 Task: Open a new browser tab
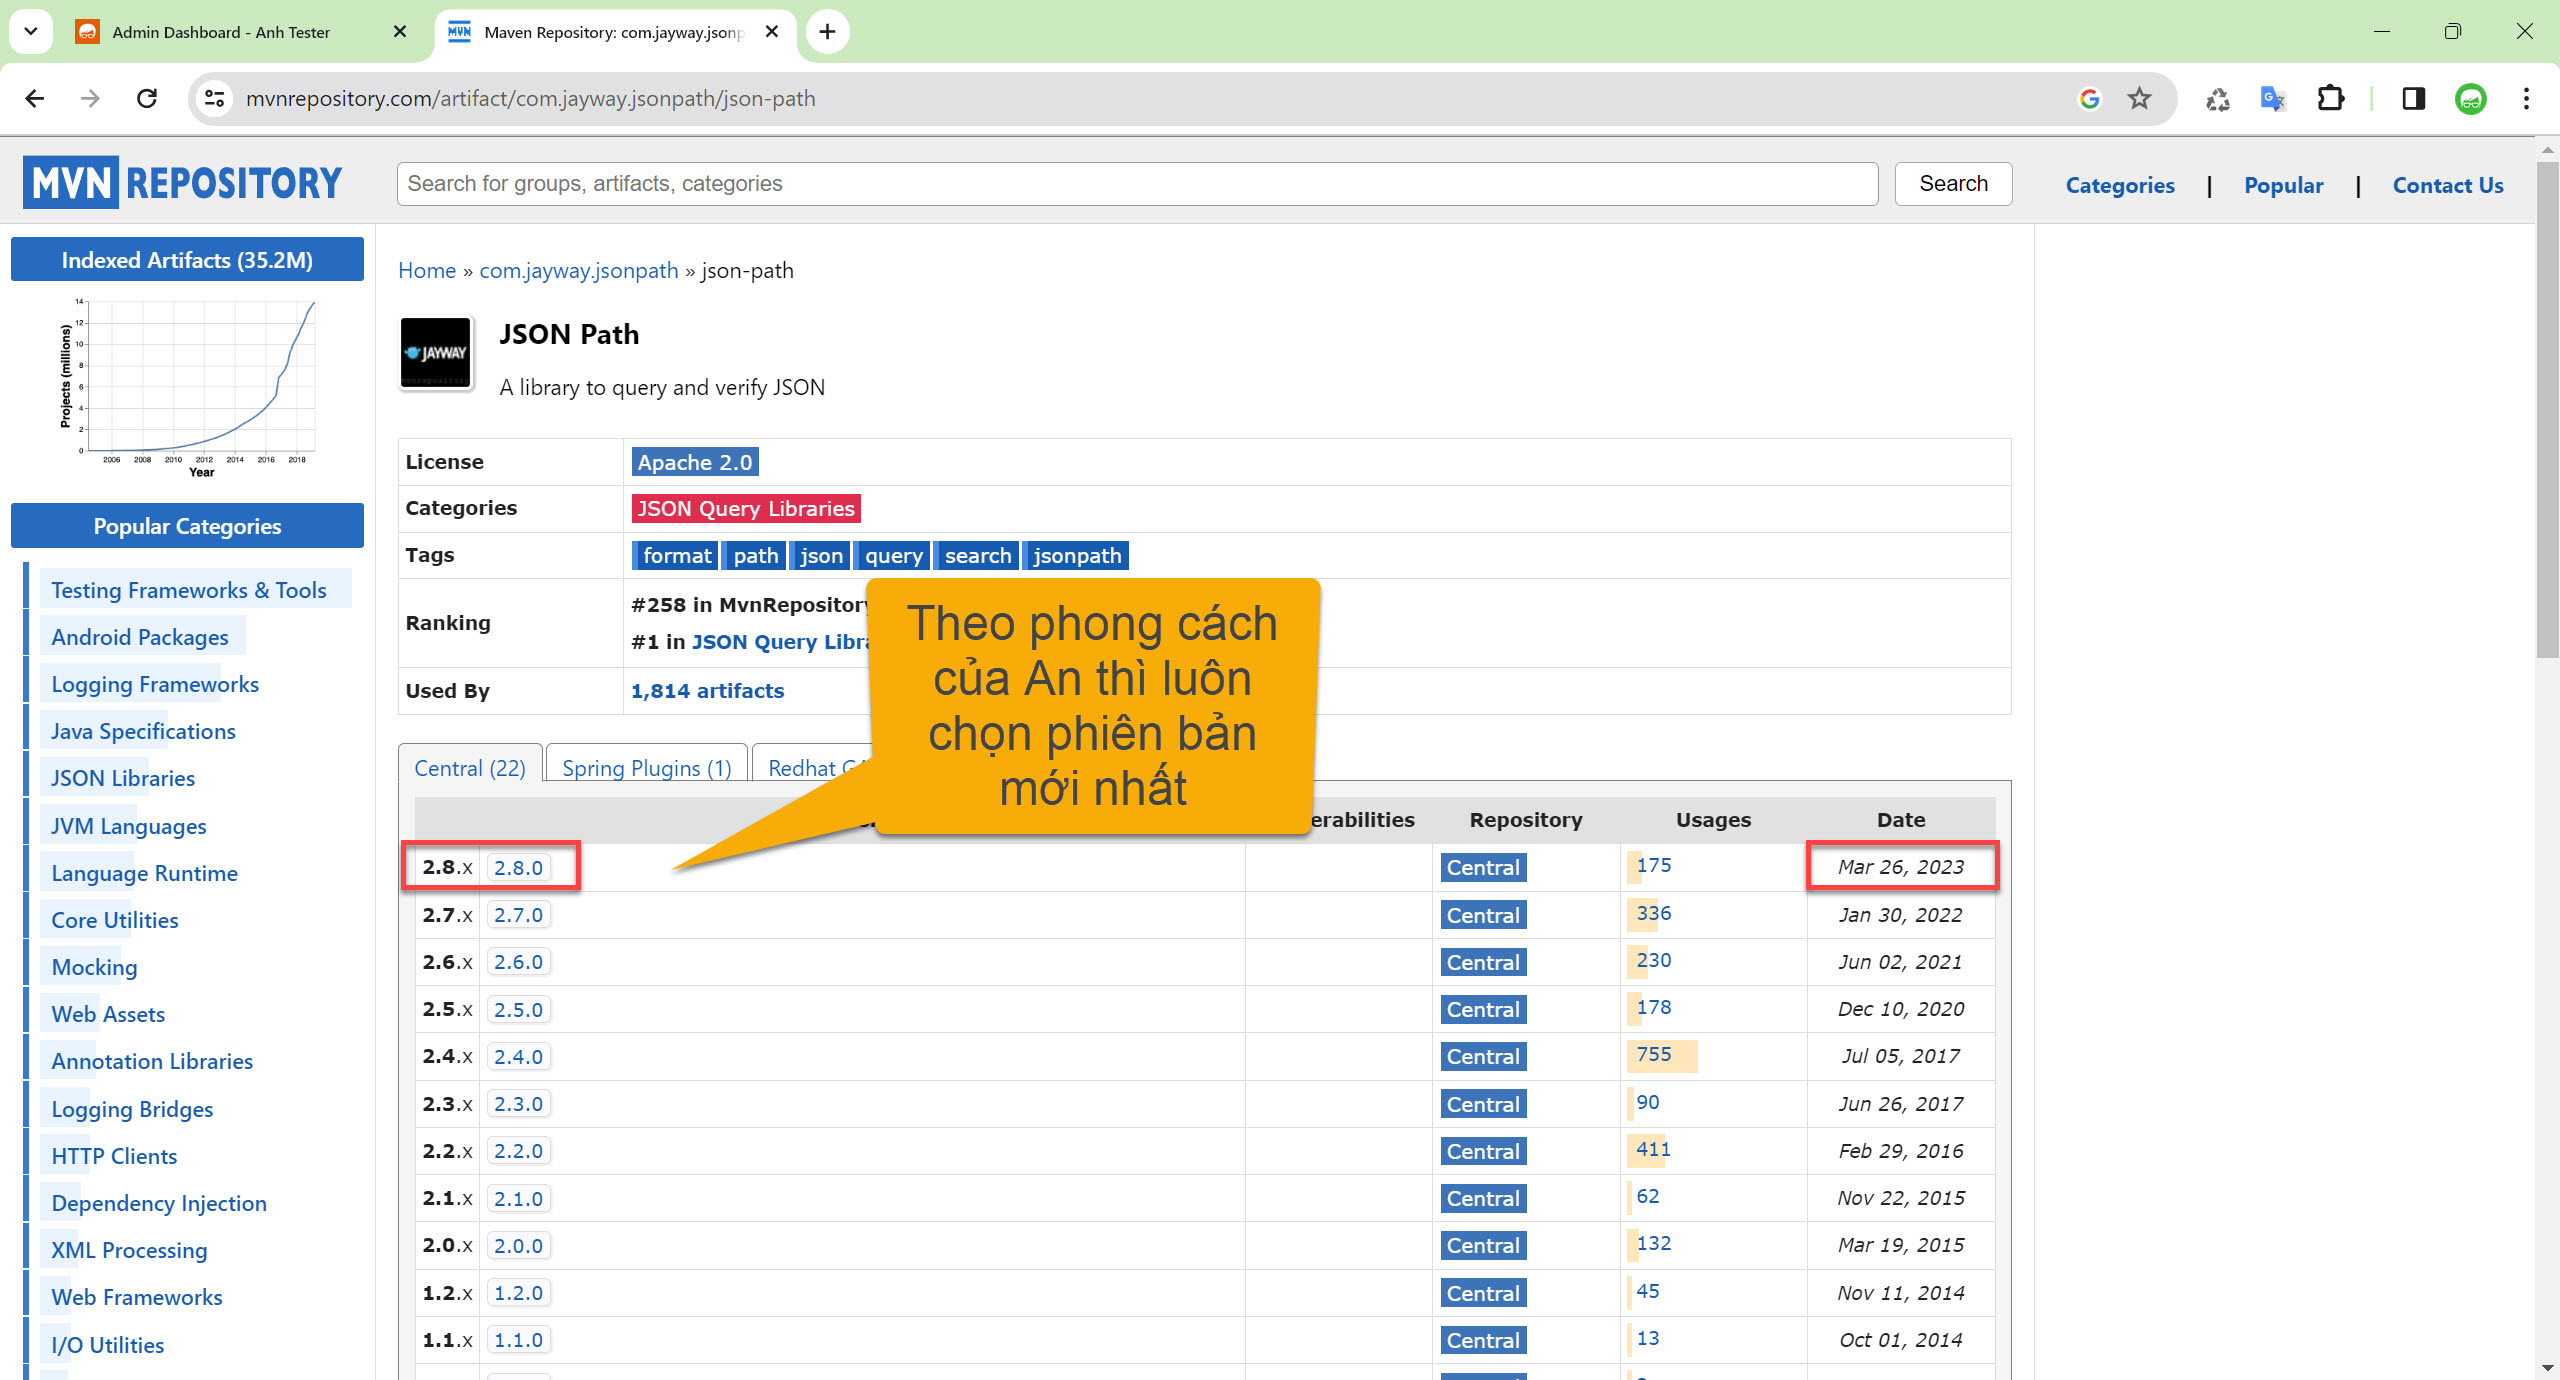(827, 32)
